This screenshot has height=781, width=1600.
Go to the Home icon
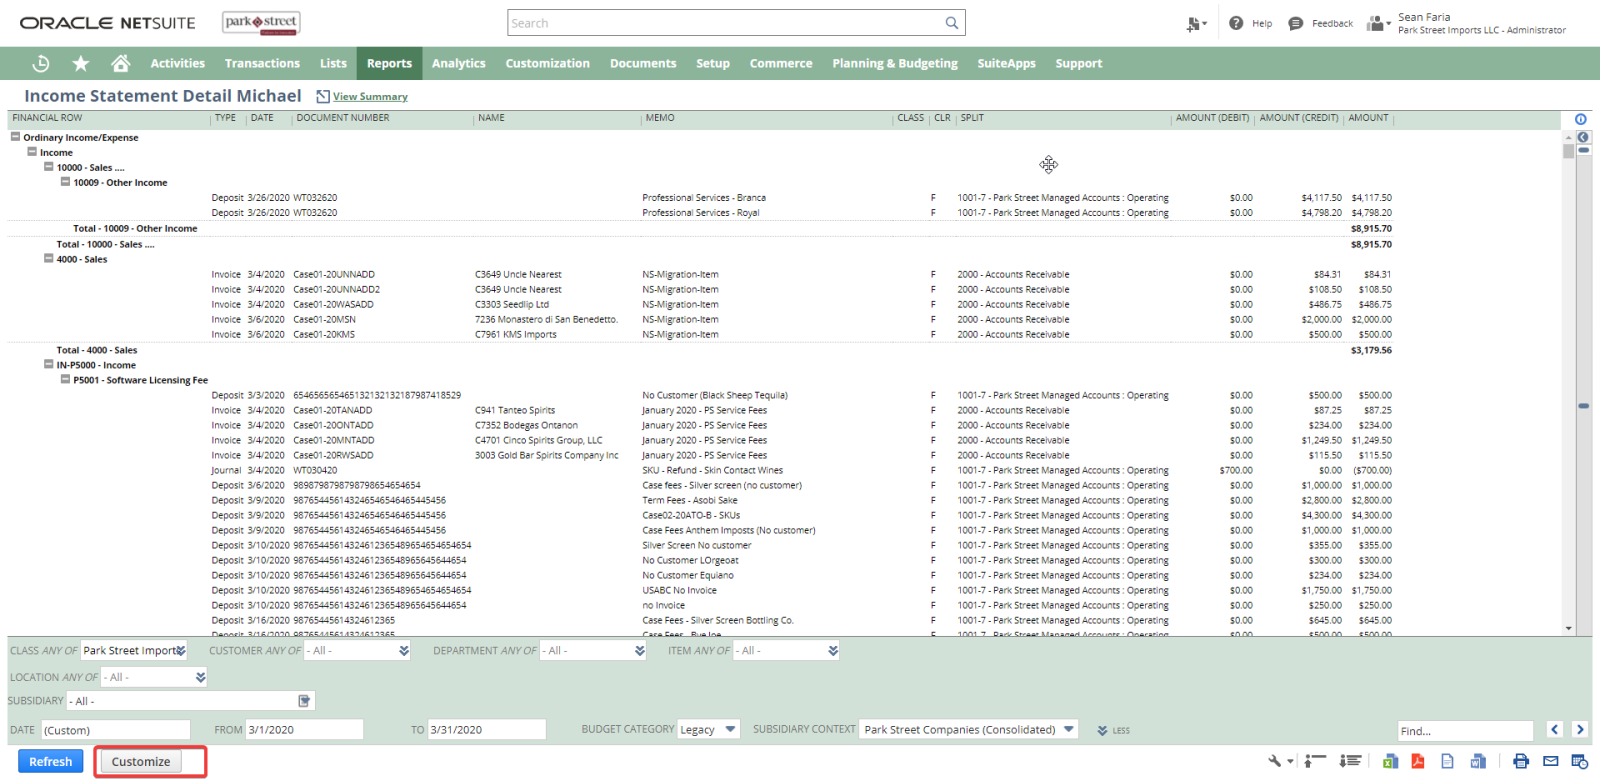[x=121, y=64]
